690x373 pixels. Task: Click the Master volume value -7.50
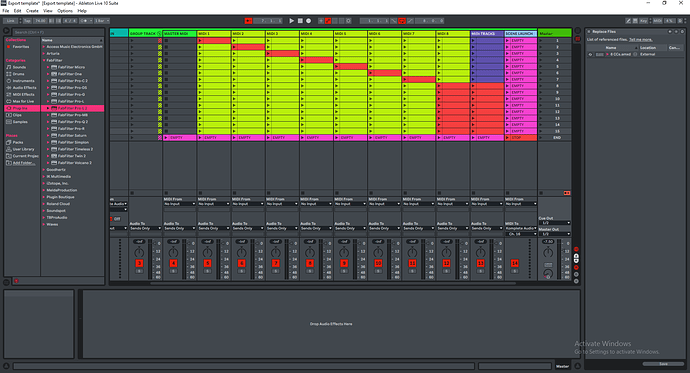tap(547, 241)
